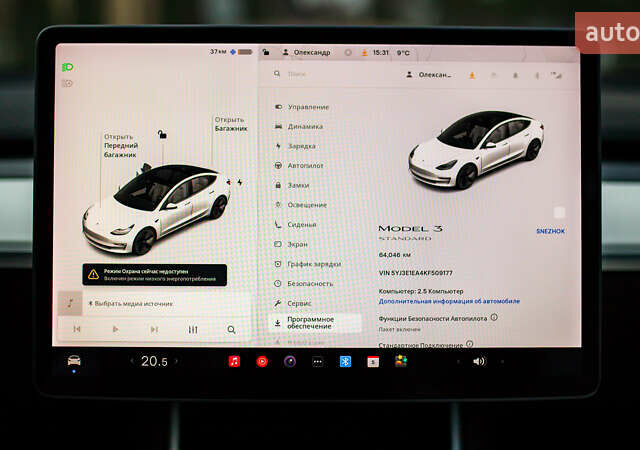Tap info icon beside Функции Безопасности Автопилота
The height and width of the screenshot is (450, 640).
pos(494,317)
